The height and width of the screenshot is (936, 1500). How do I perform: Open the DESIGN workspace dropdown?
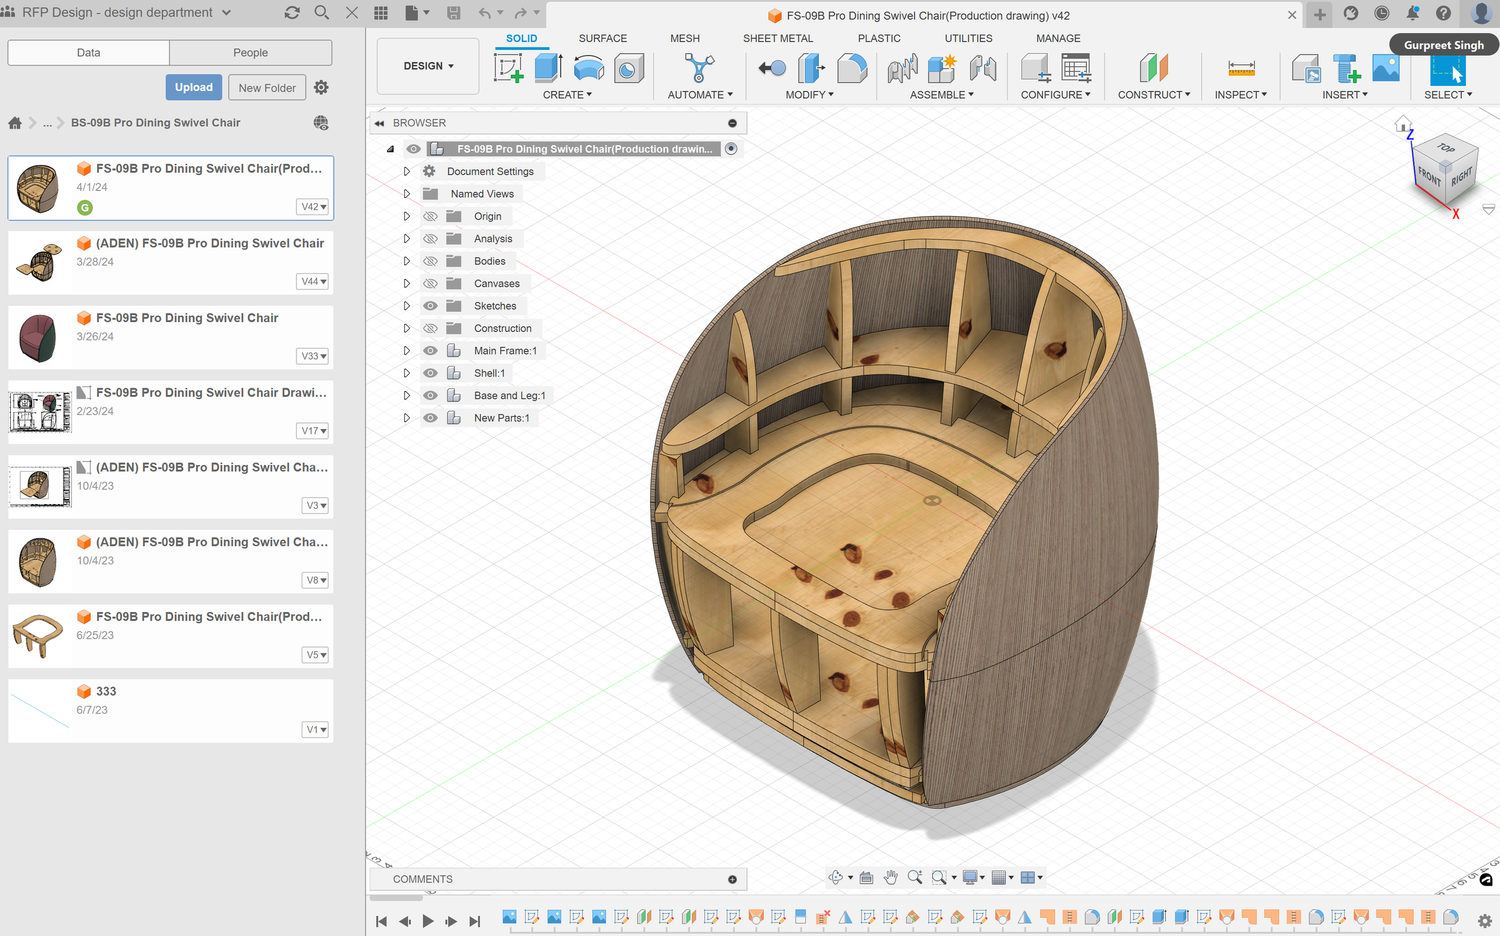click(x=428, y=66)
